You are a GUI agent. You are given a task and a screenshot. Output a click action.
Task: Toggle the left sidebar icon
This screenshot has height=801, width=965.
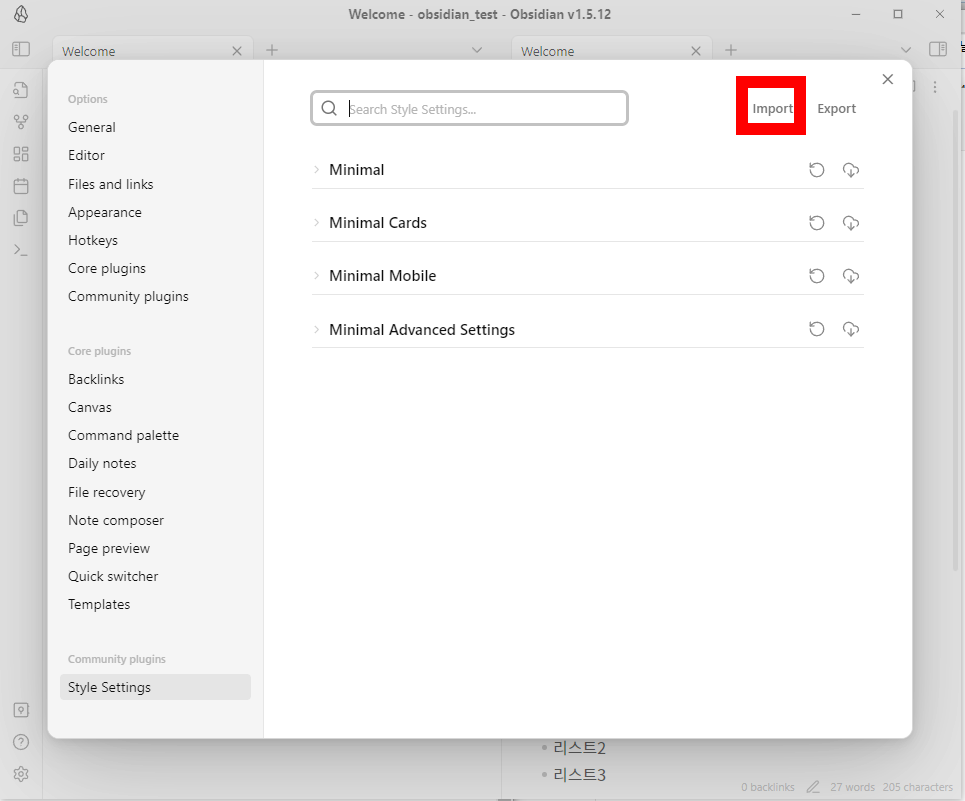click(21, 49)
